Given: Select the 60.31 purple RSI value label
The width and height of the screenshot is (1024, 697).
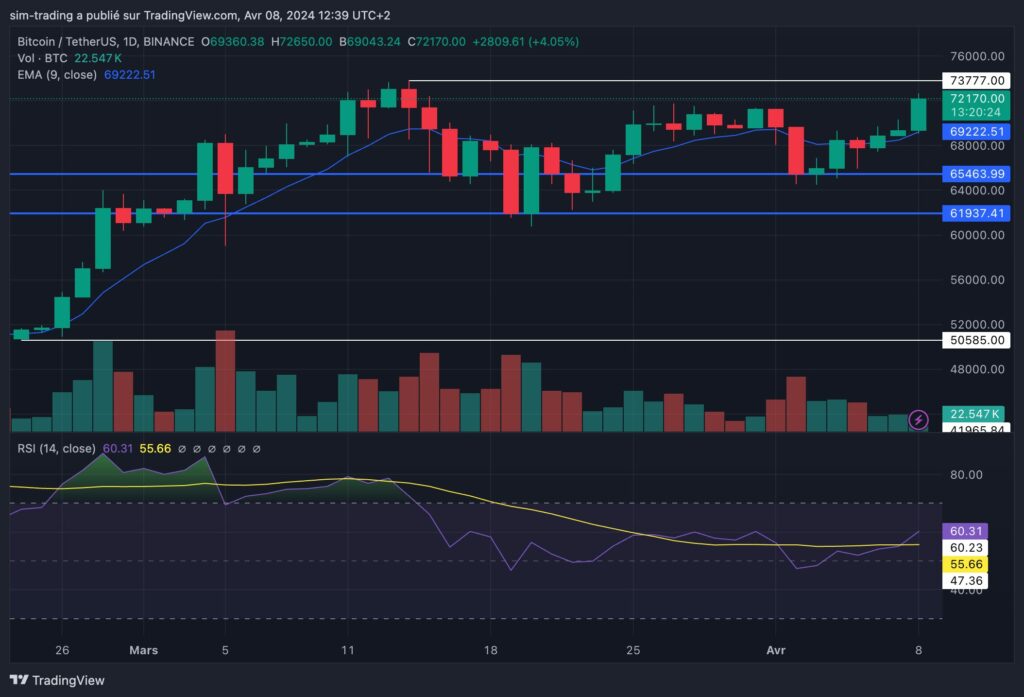Looking at the screenshot, I should click(964, 531).
